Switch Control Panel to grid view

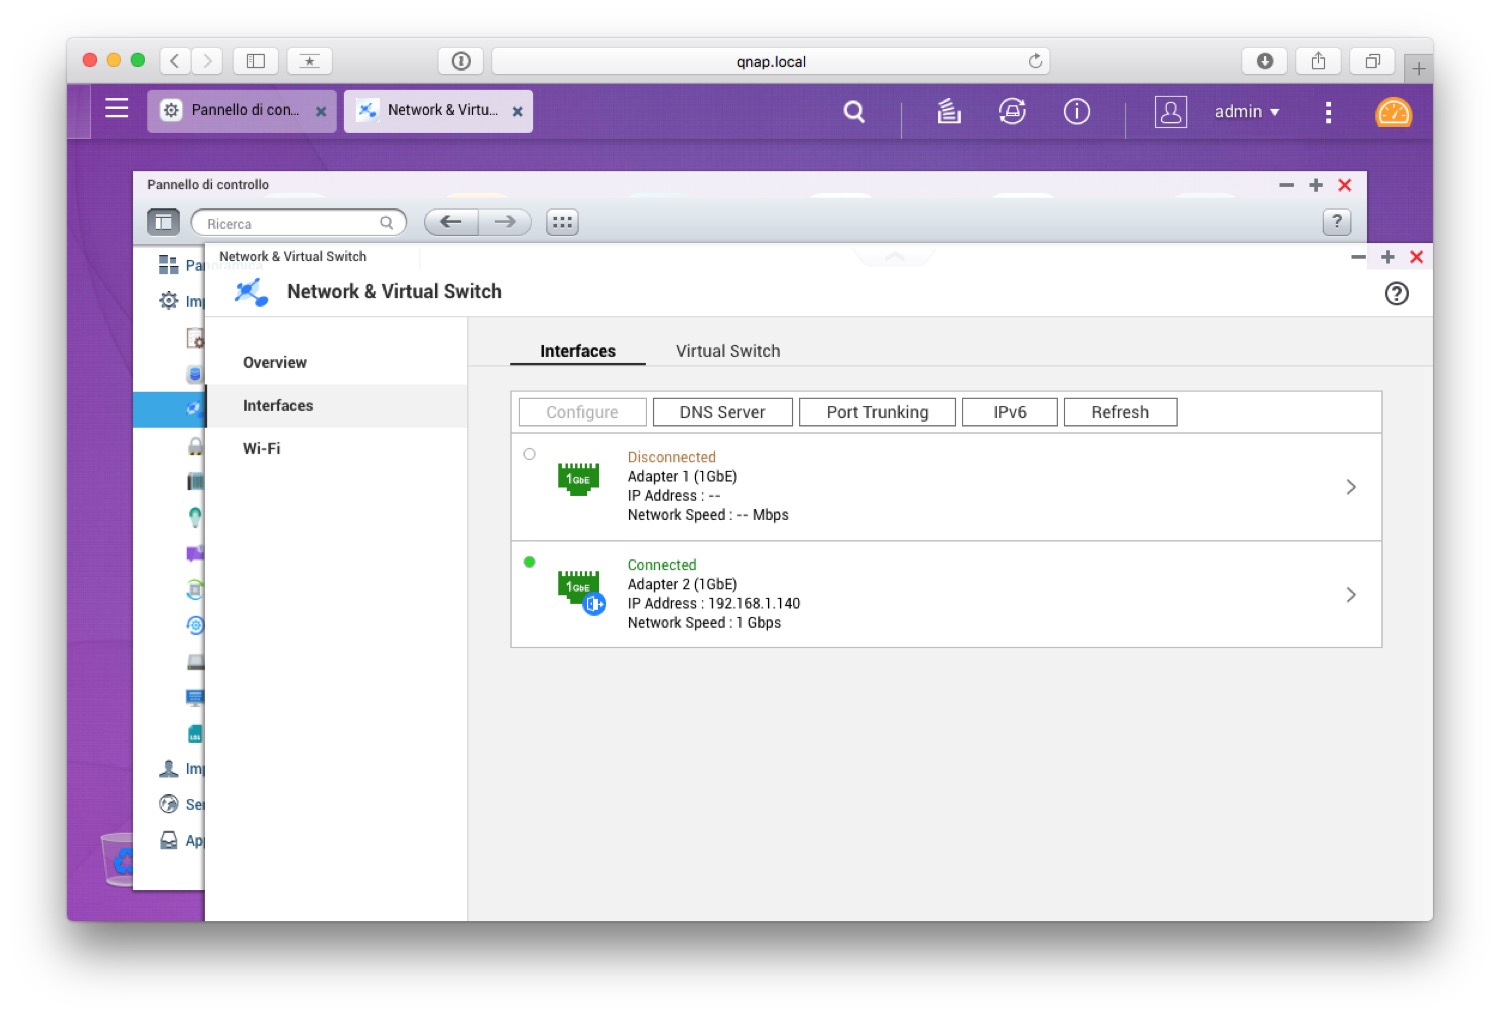[x=563, y=222]
